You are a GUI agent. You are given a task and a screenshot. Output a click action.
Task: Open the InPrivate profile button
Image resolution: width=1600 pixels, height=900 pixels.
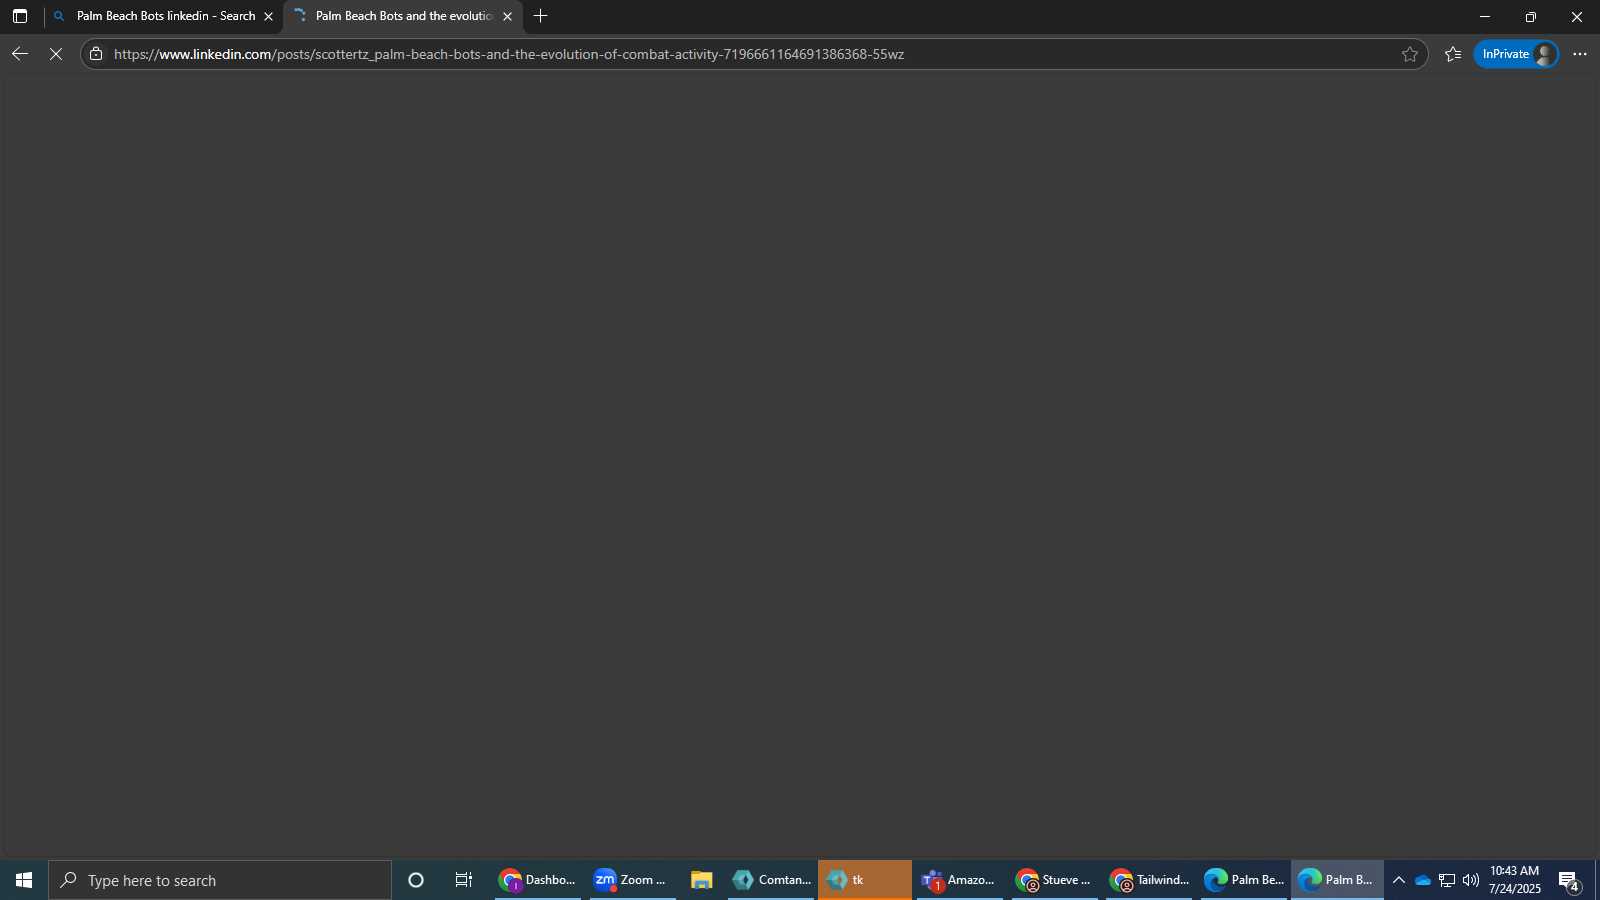point(1516,54)
